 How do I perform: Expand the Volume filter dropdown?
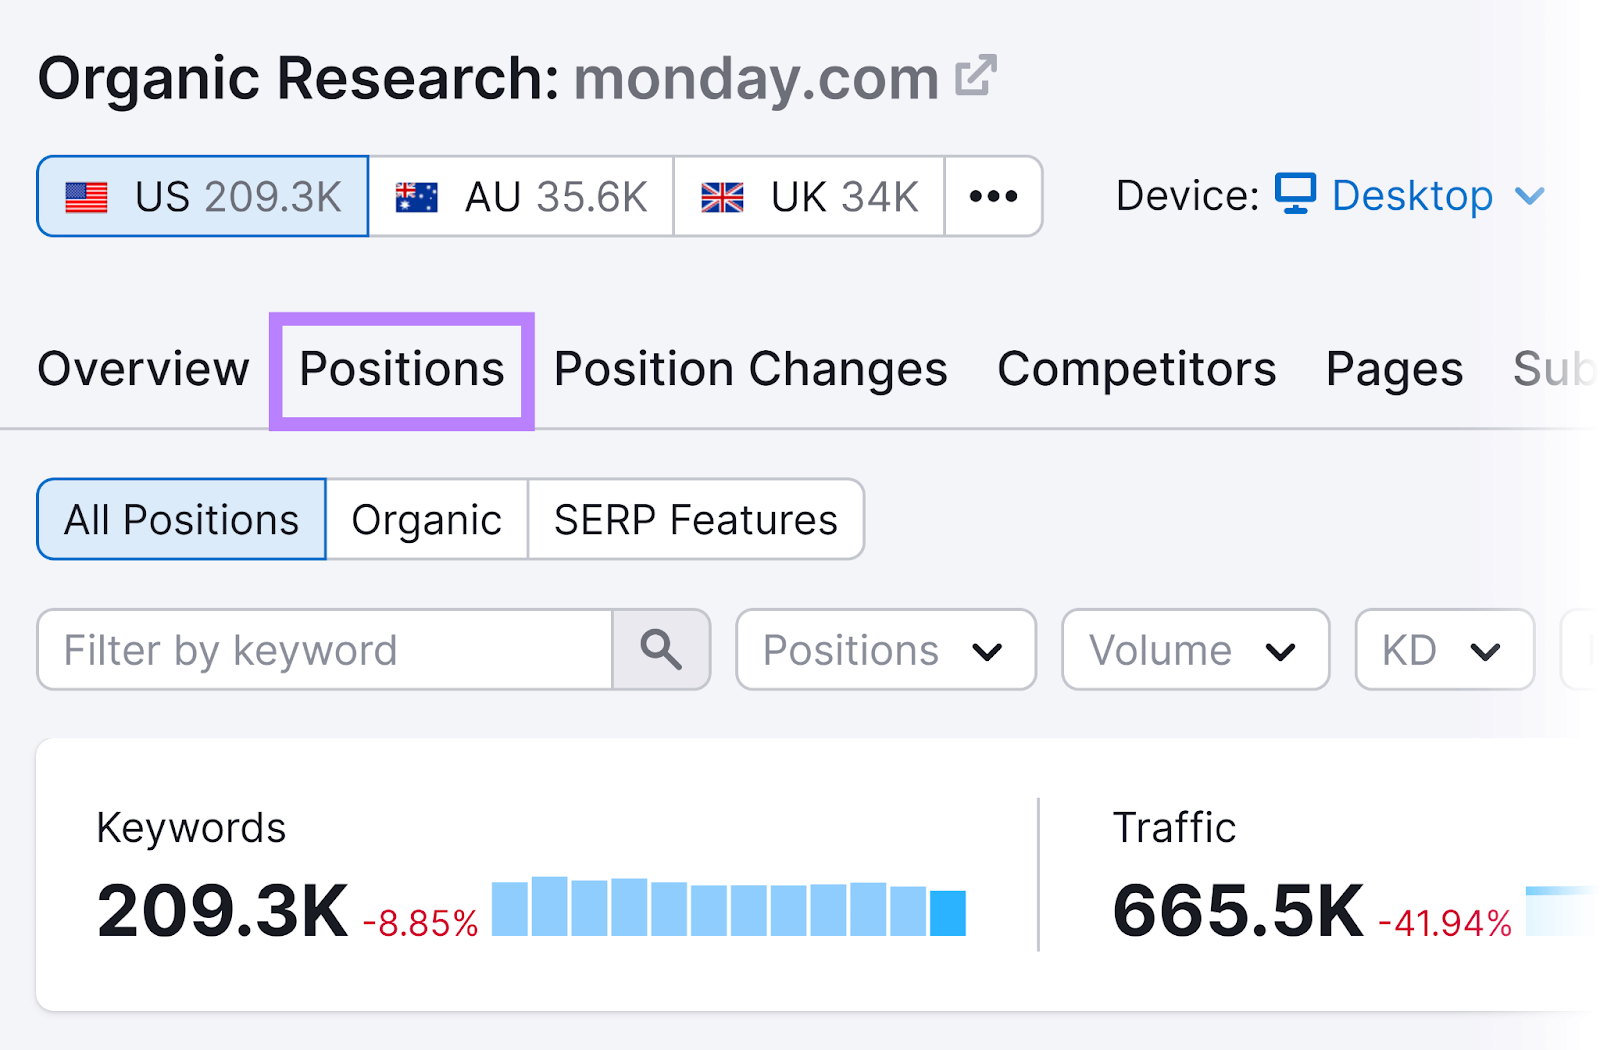pyautogui.click(x=1193, y=650)
